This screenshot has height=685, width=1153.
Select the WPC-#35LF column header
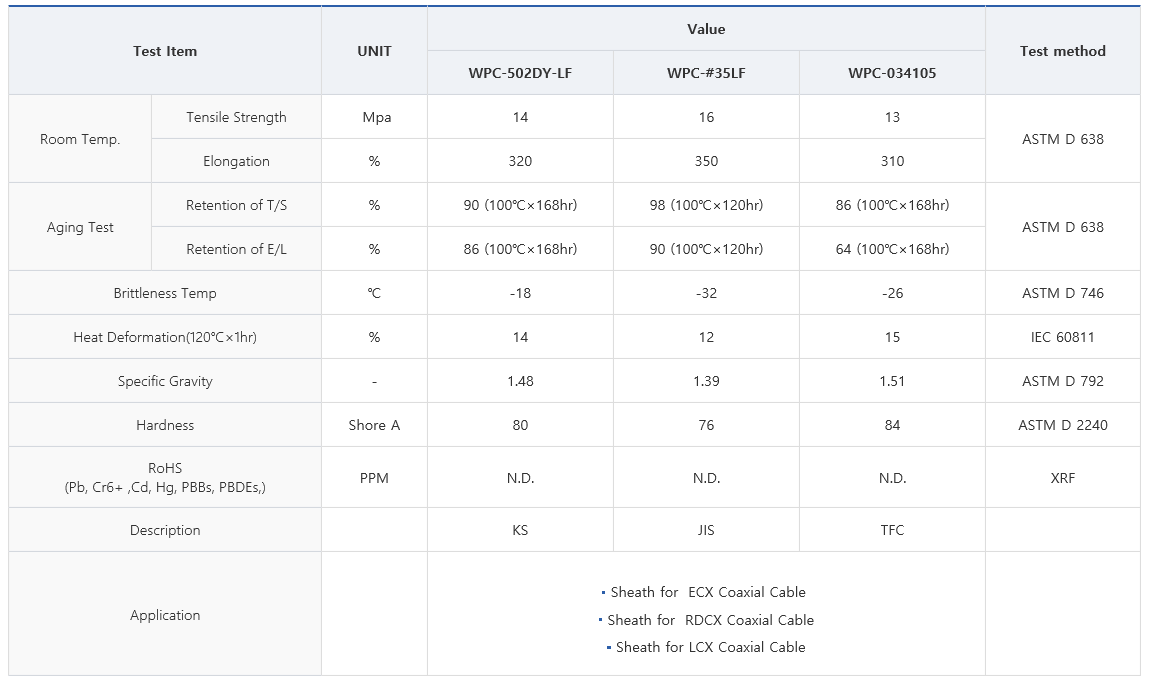coord(706,73)
